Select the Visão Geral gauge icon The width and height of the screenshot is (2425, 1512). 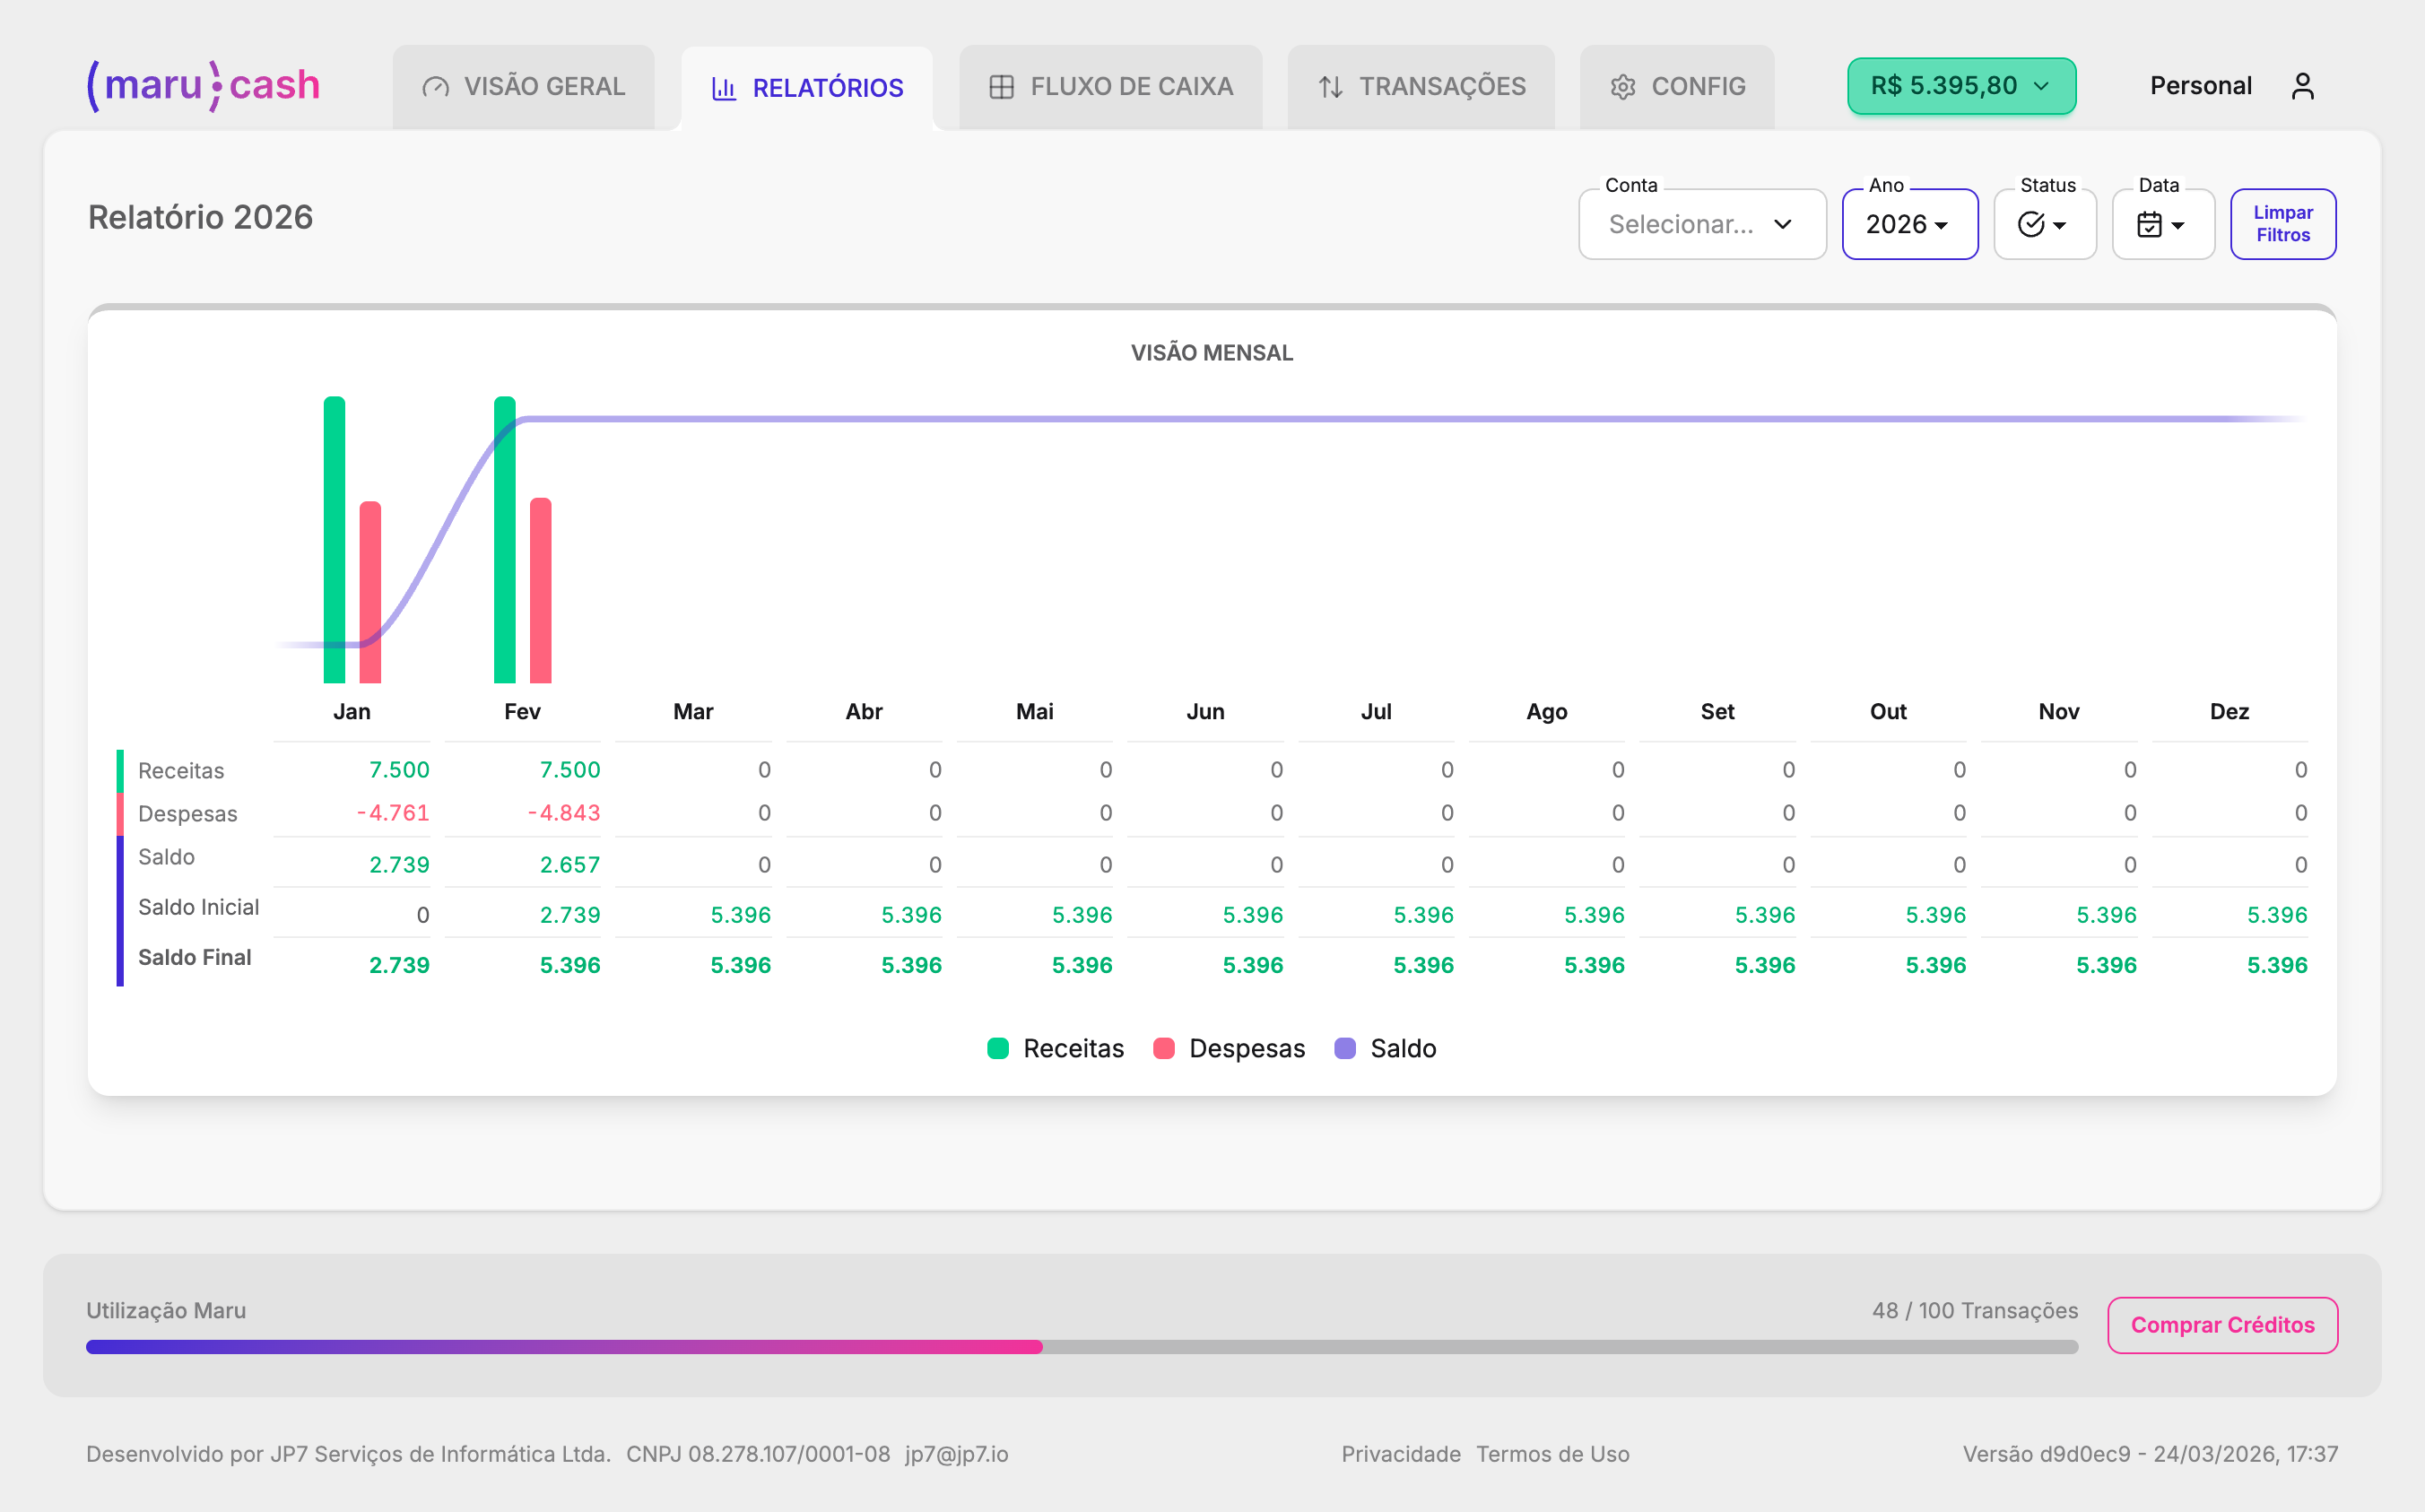tap(434, 87)
